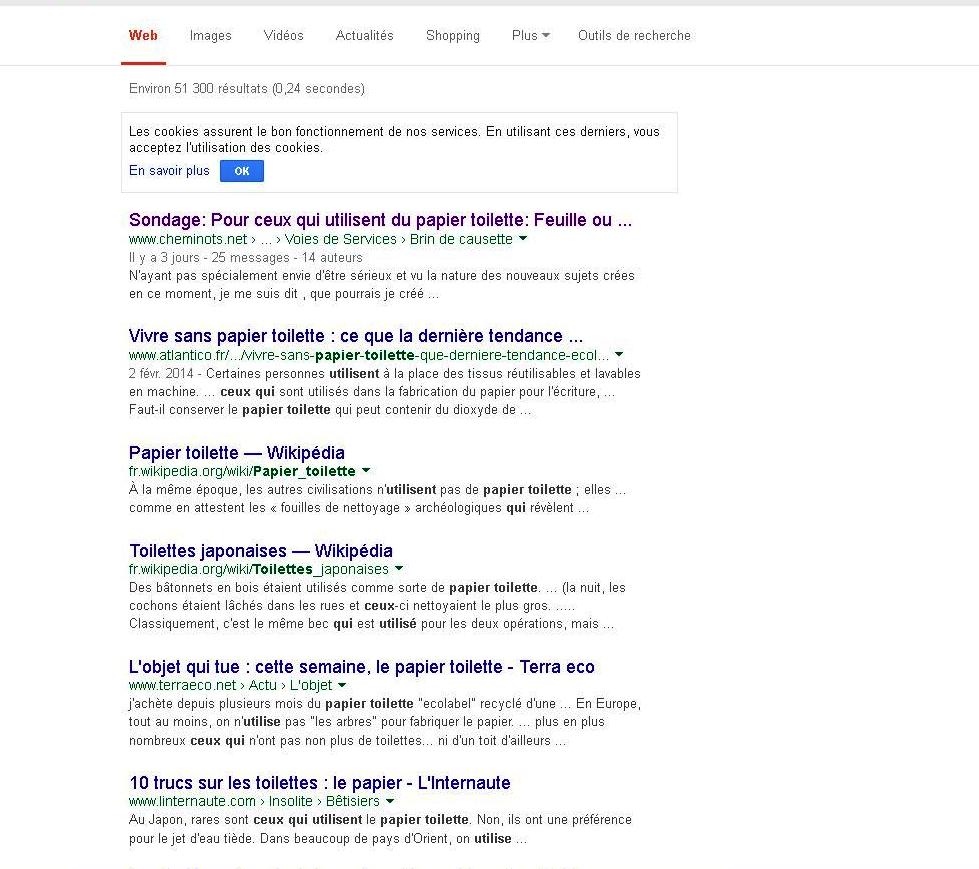This screenshot has height=869, width=979.
Task: Click dropdown arrow beside atlantico.fr URL
Action: 619,355
